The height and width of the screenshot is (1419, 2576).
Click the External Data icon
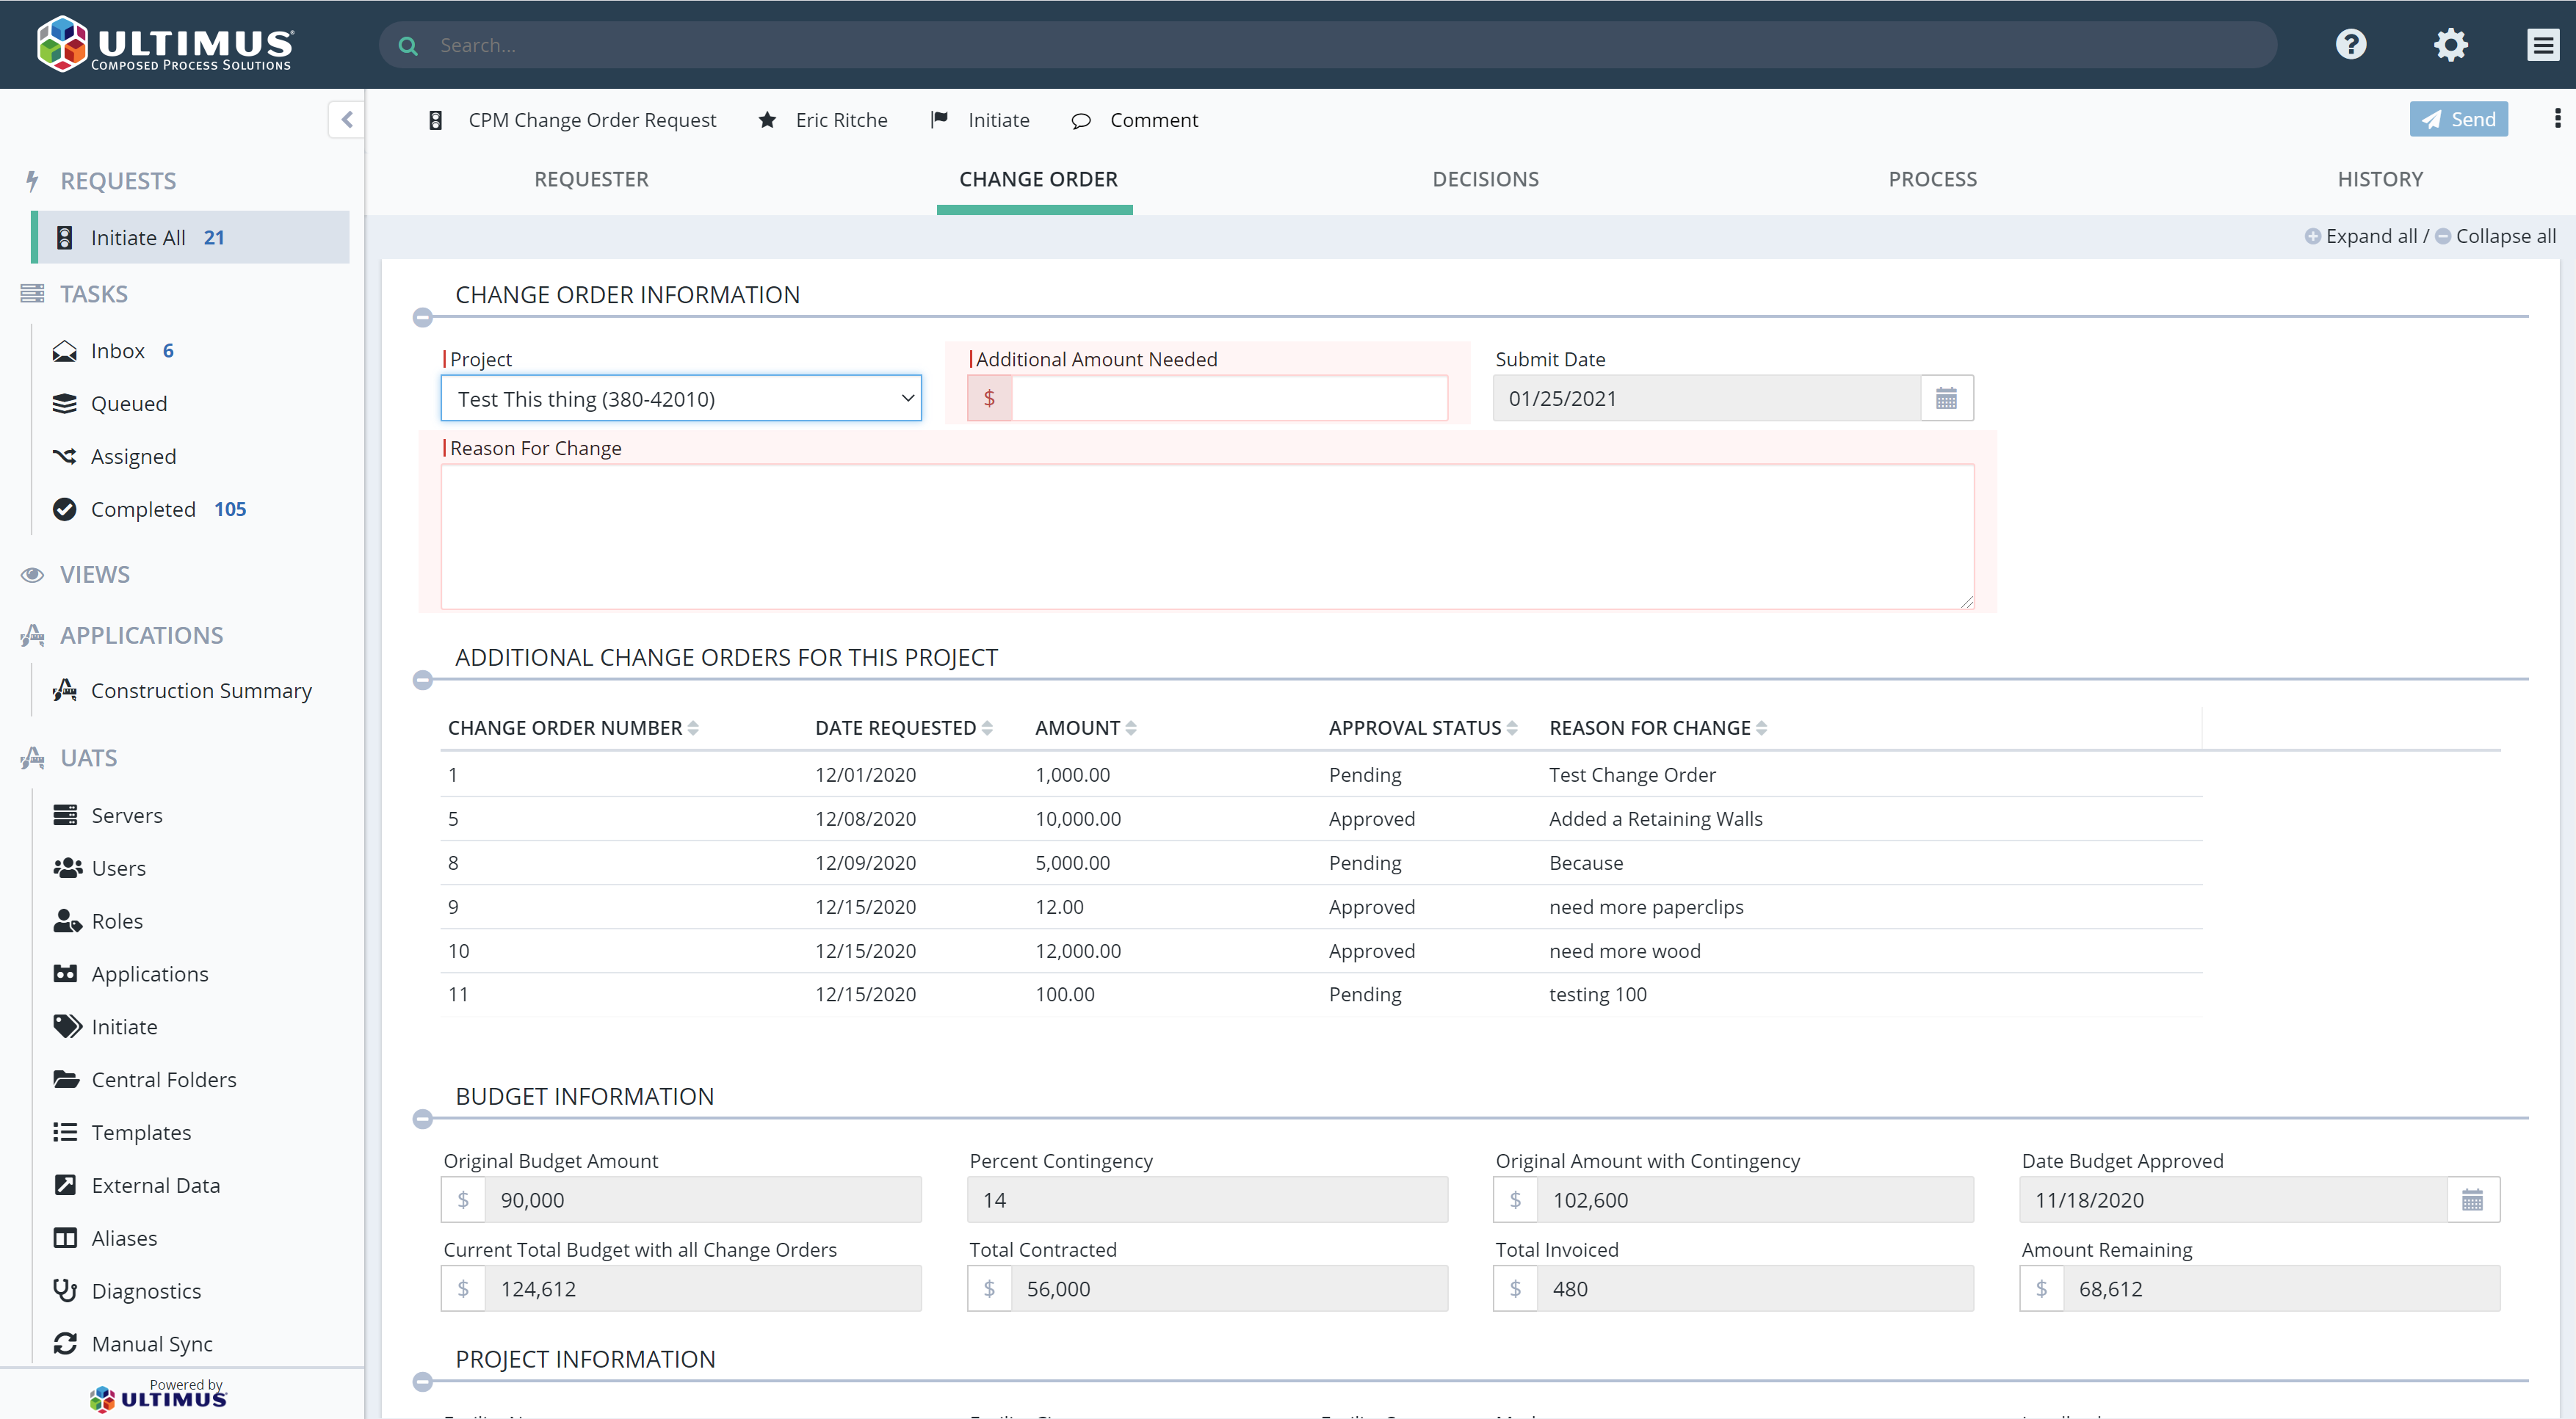pyautogui.click(x=65, y=1186)
